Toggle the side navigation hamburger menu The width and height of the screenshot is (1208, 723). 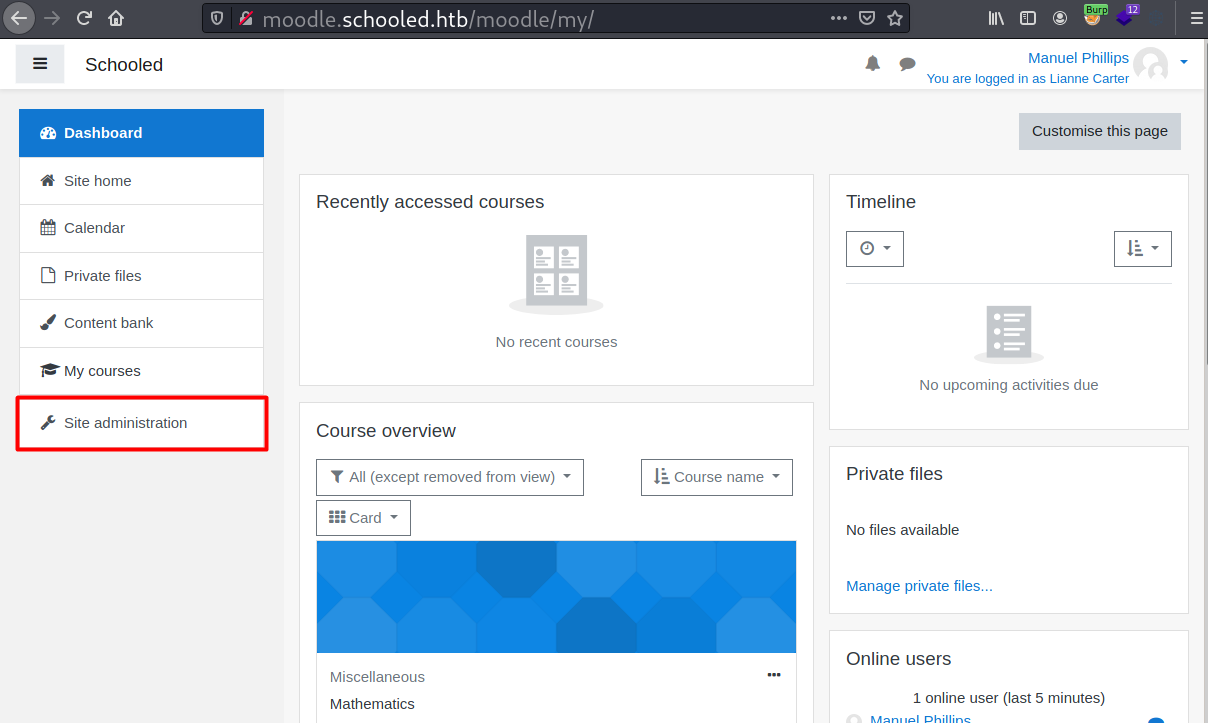(x=40, y=64)
